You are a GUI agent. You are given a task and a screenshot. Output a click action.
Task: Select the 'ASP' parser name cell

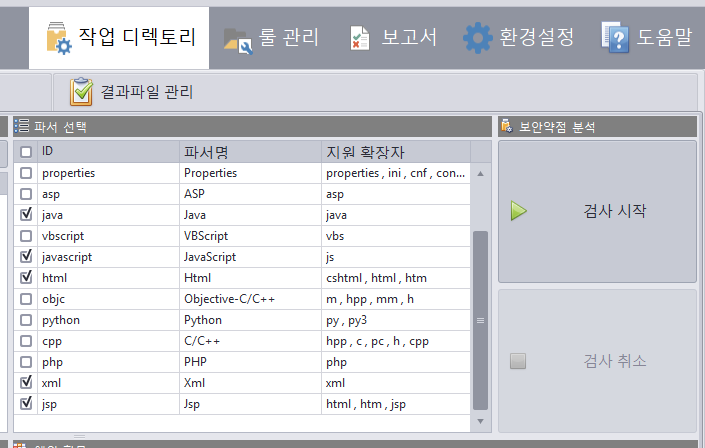[x=250, y=194]
